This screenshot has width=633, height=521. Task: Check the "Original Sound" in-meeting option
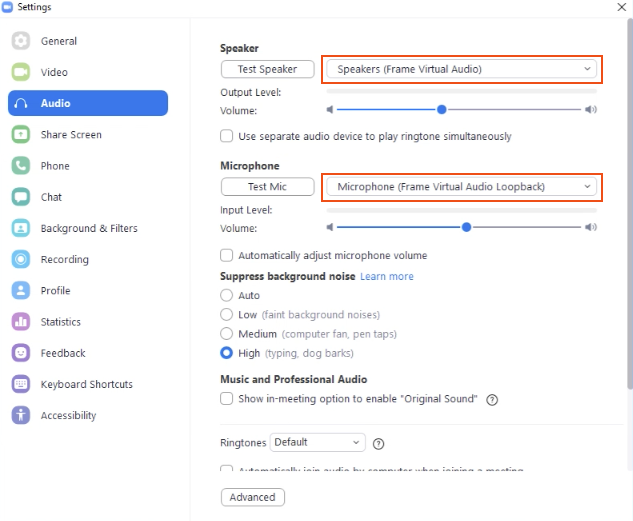pyautogui.click(x=227, y=399)
